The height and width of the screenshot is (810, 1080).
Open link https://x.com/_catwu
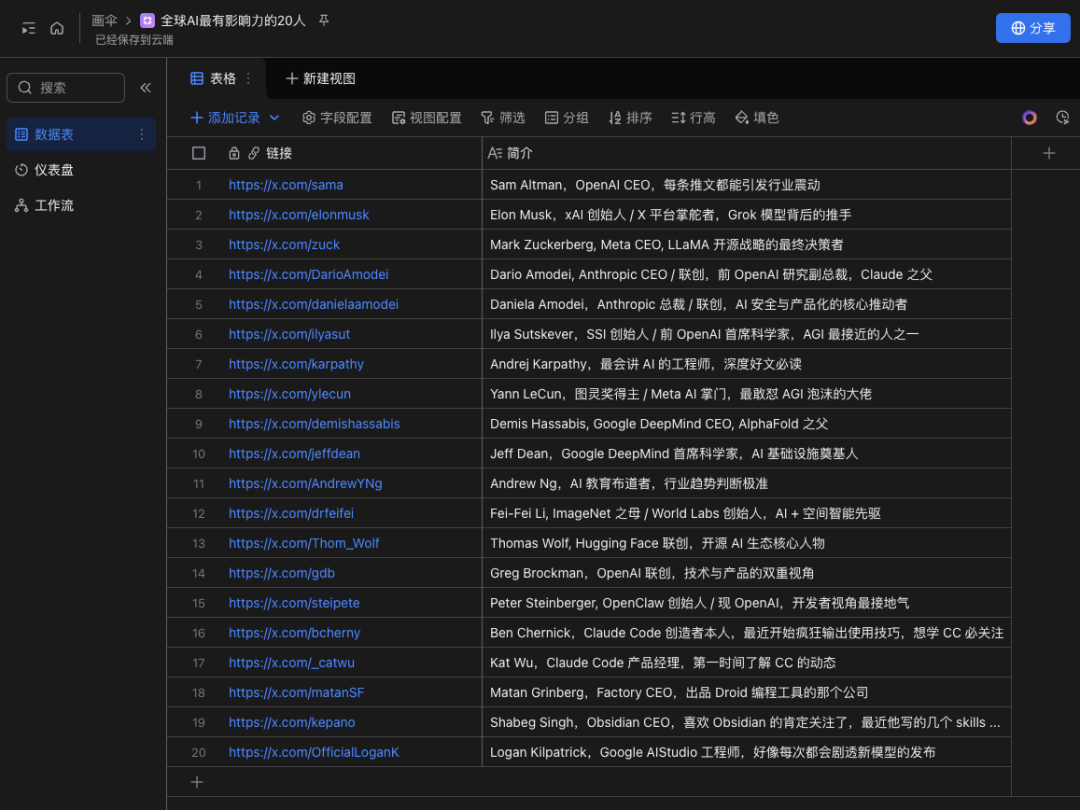pos(291,663)
